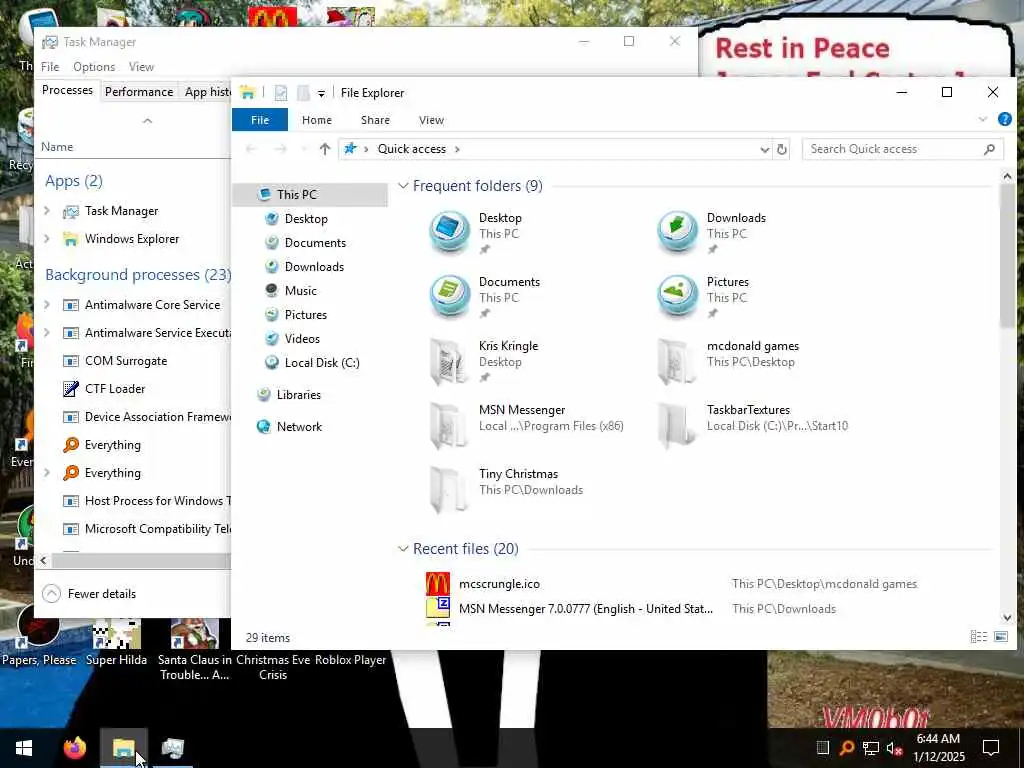Screen dimensions: 1024x768
Task: Open the Kris Kringle folder icon
Action: pos(449,360)
